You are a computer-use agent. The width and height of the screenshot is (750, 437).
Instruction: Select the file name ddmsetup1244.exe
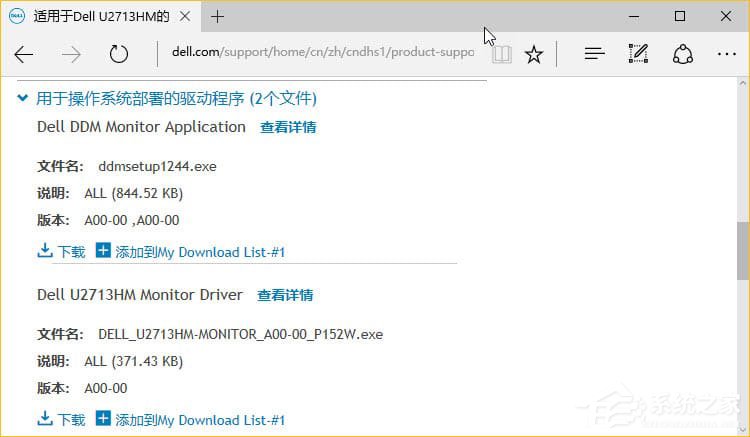[157, 166]
